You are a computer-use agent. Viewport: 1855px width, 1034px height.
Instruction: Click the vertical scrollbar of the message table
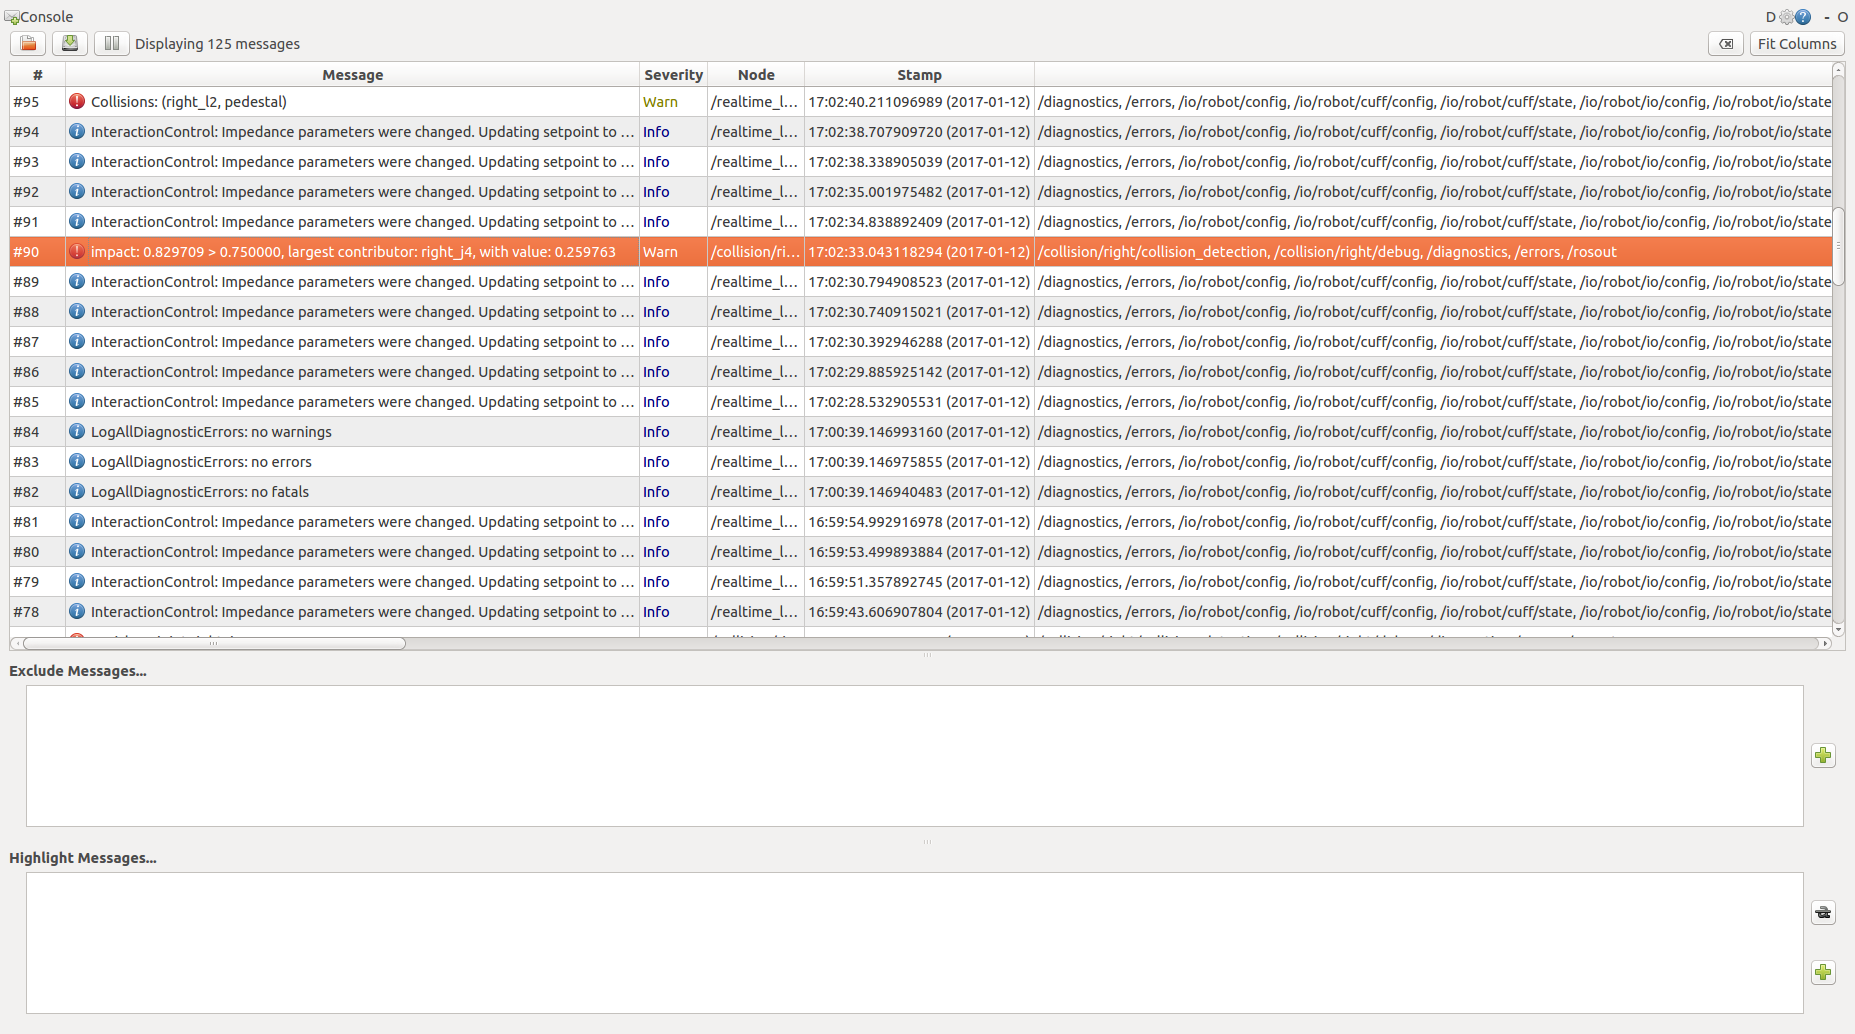coord(1838,245)
